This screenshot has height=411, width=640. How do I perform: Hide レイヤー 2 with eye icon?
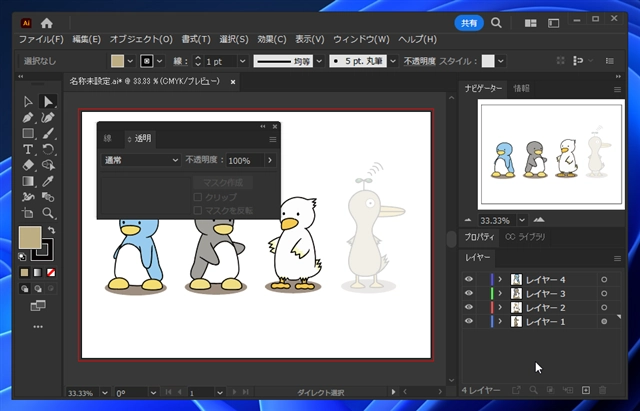(469, 307)
